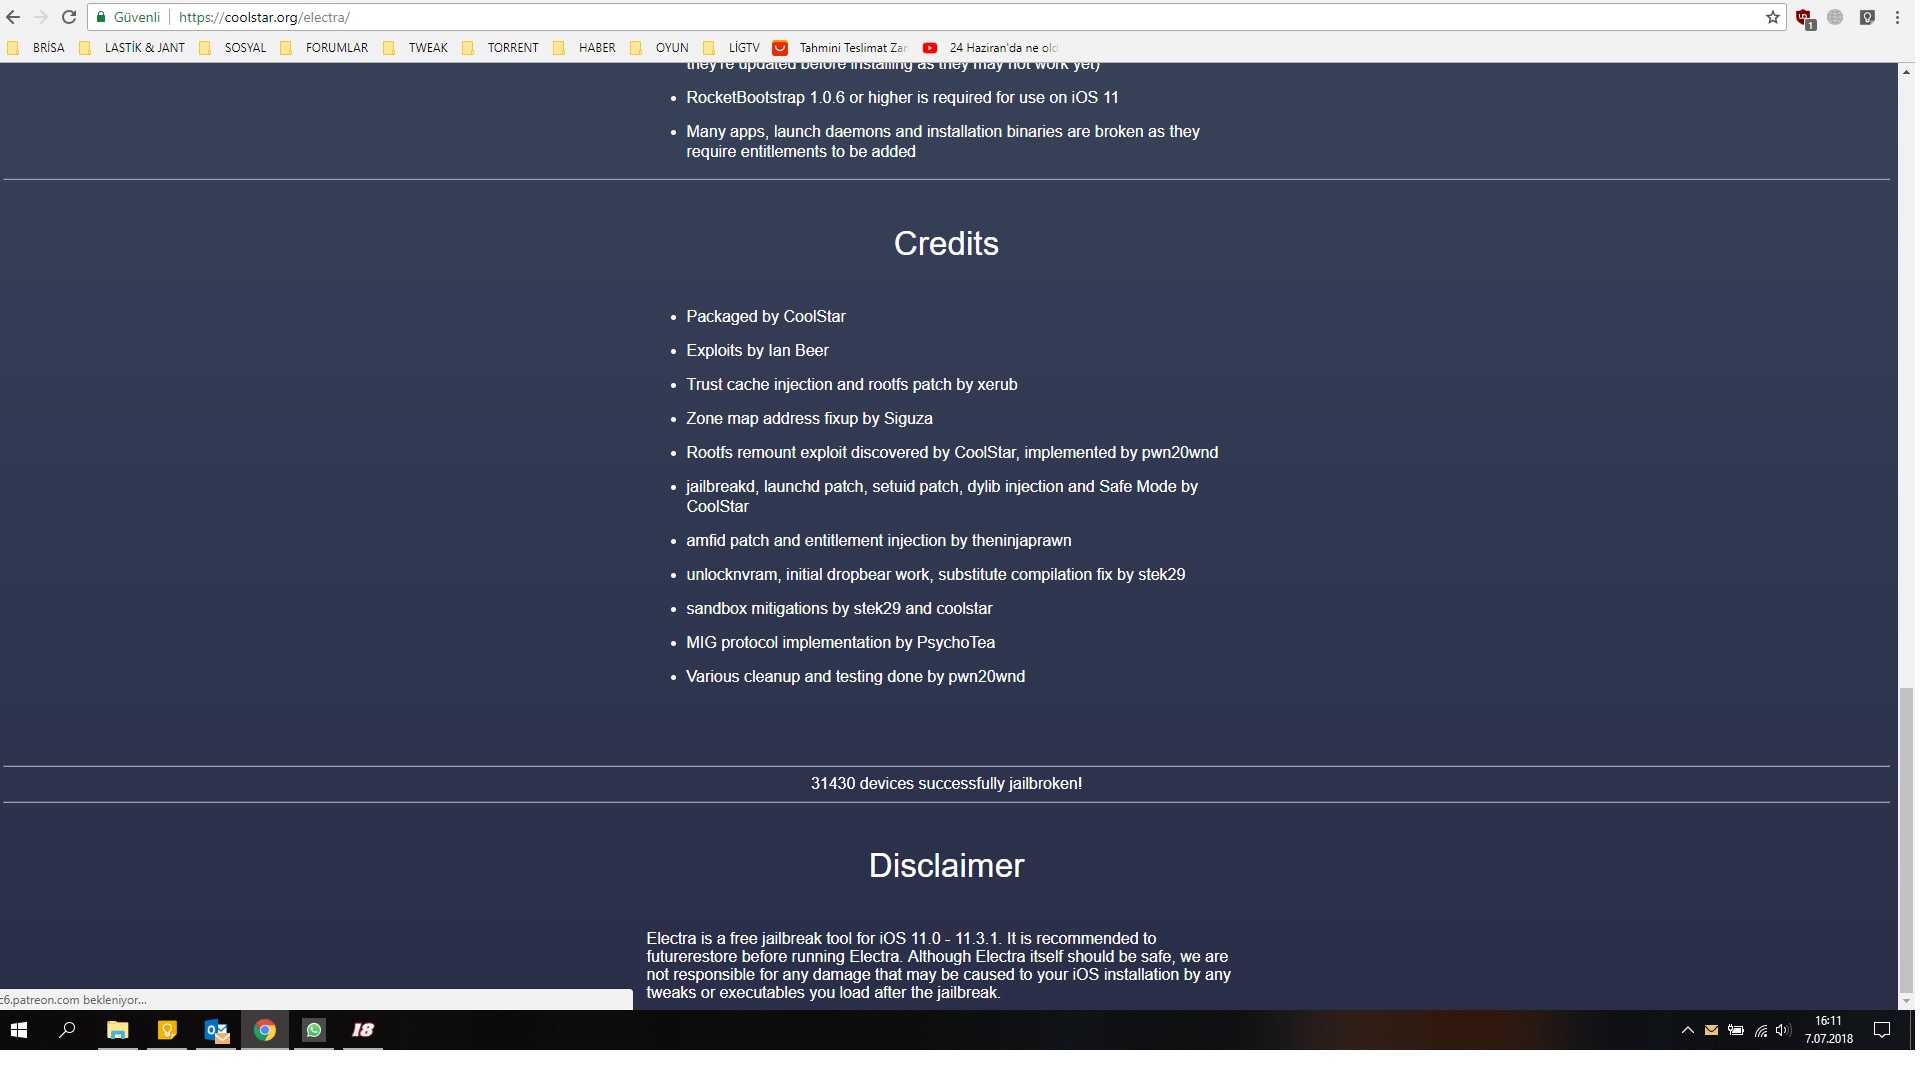1920x1080 pixels.
Task: Open the volume speaker tray icon
Action: click(1783, 1030)
